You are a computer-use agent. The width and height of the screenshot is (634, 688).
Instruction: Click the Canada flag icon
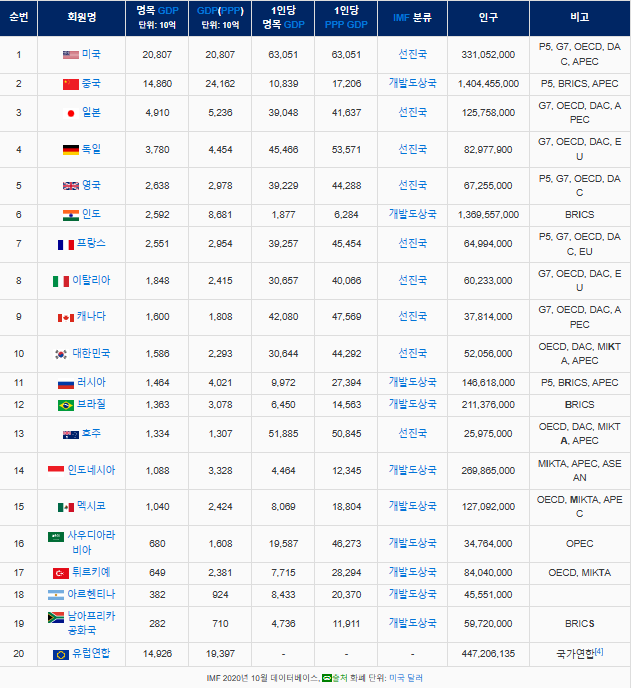click(66, 317)
